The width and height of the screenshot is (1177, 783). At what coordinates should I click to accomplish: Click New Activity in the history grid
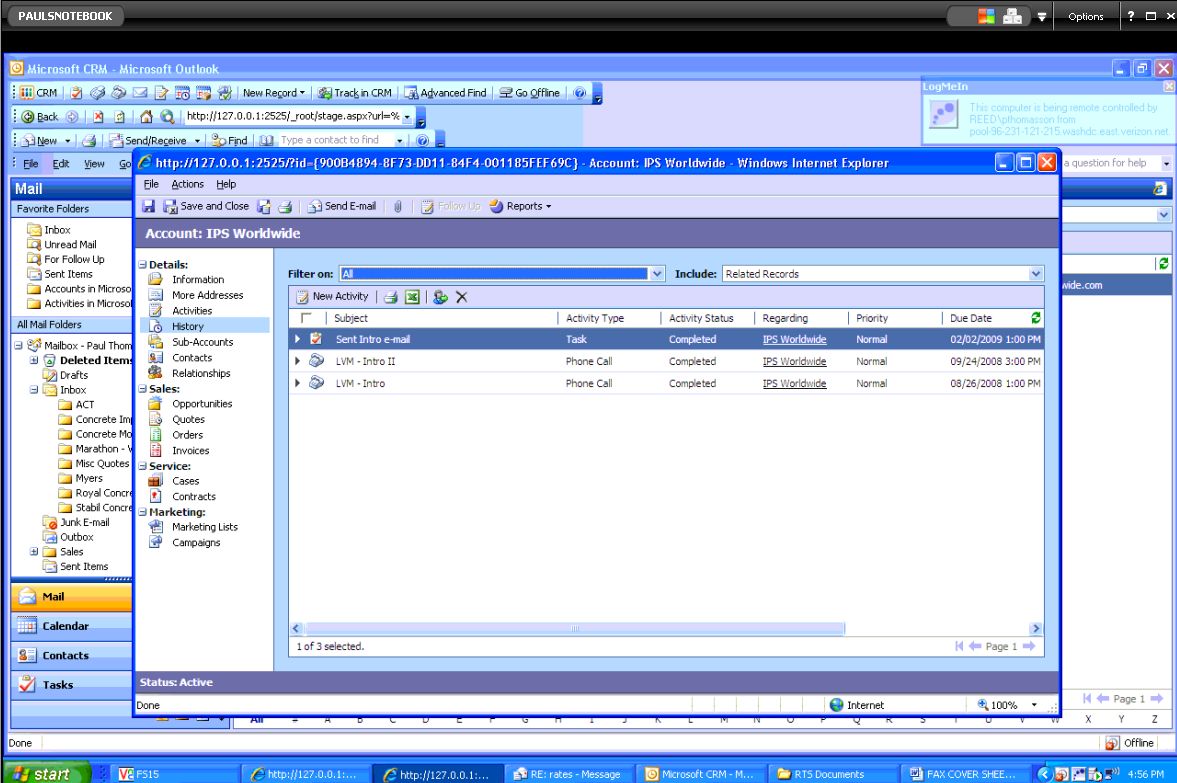click(332, 297)
